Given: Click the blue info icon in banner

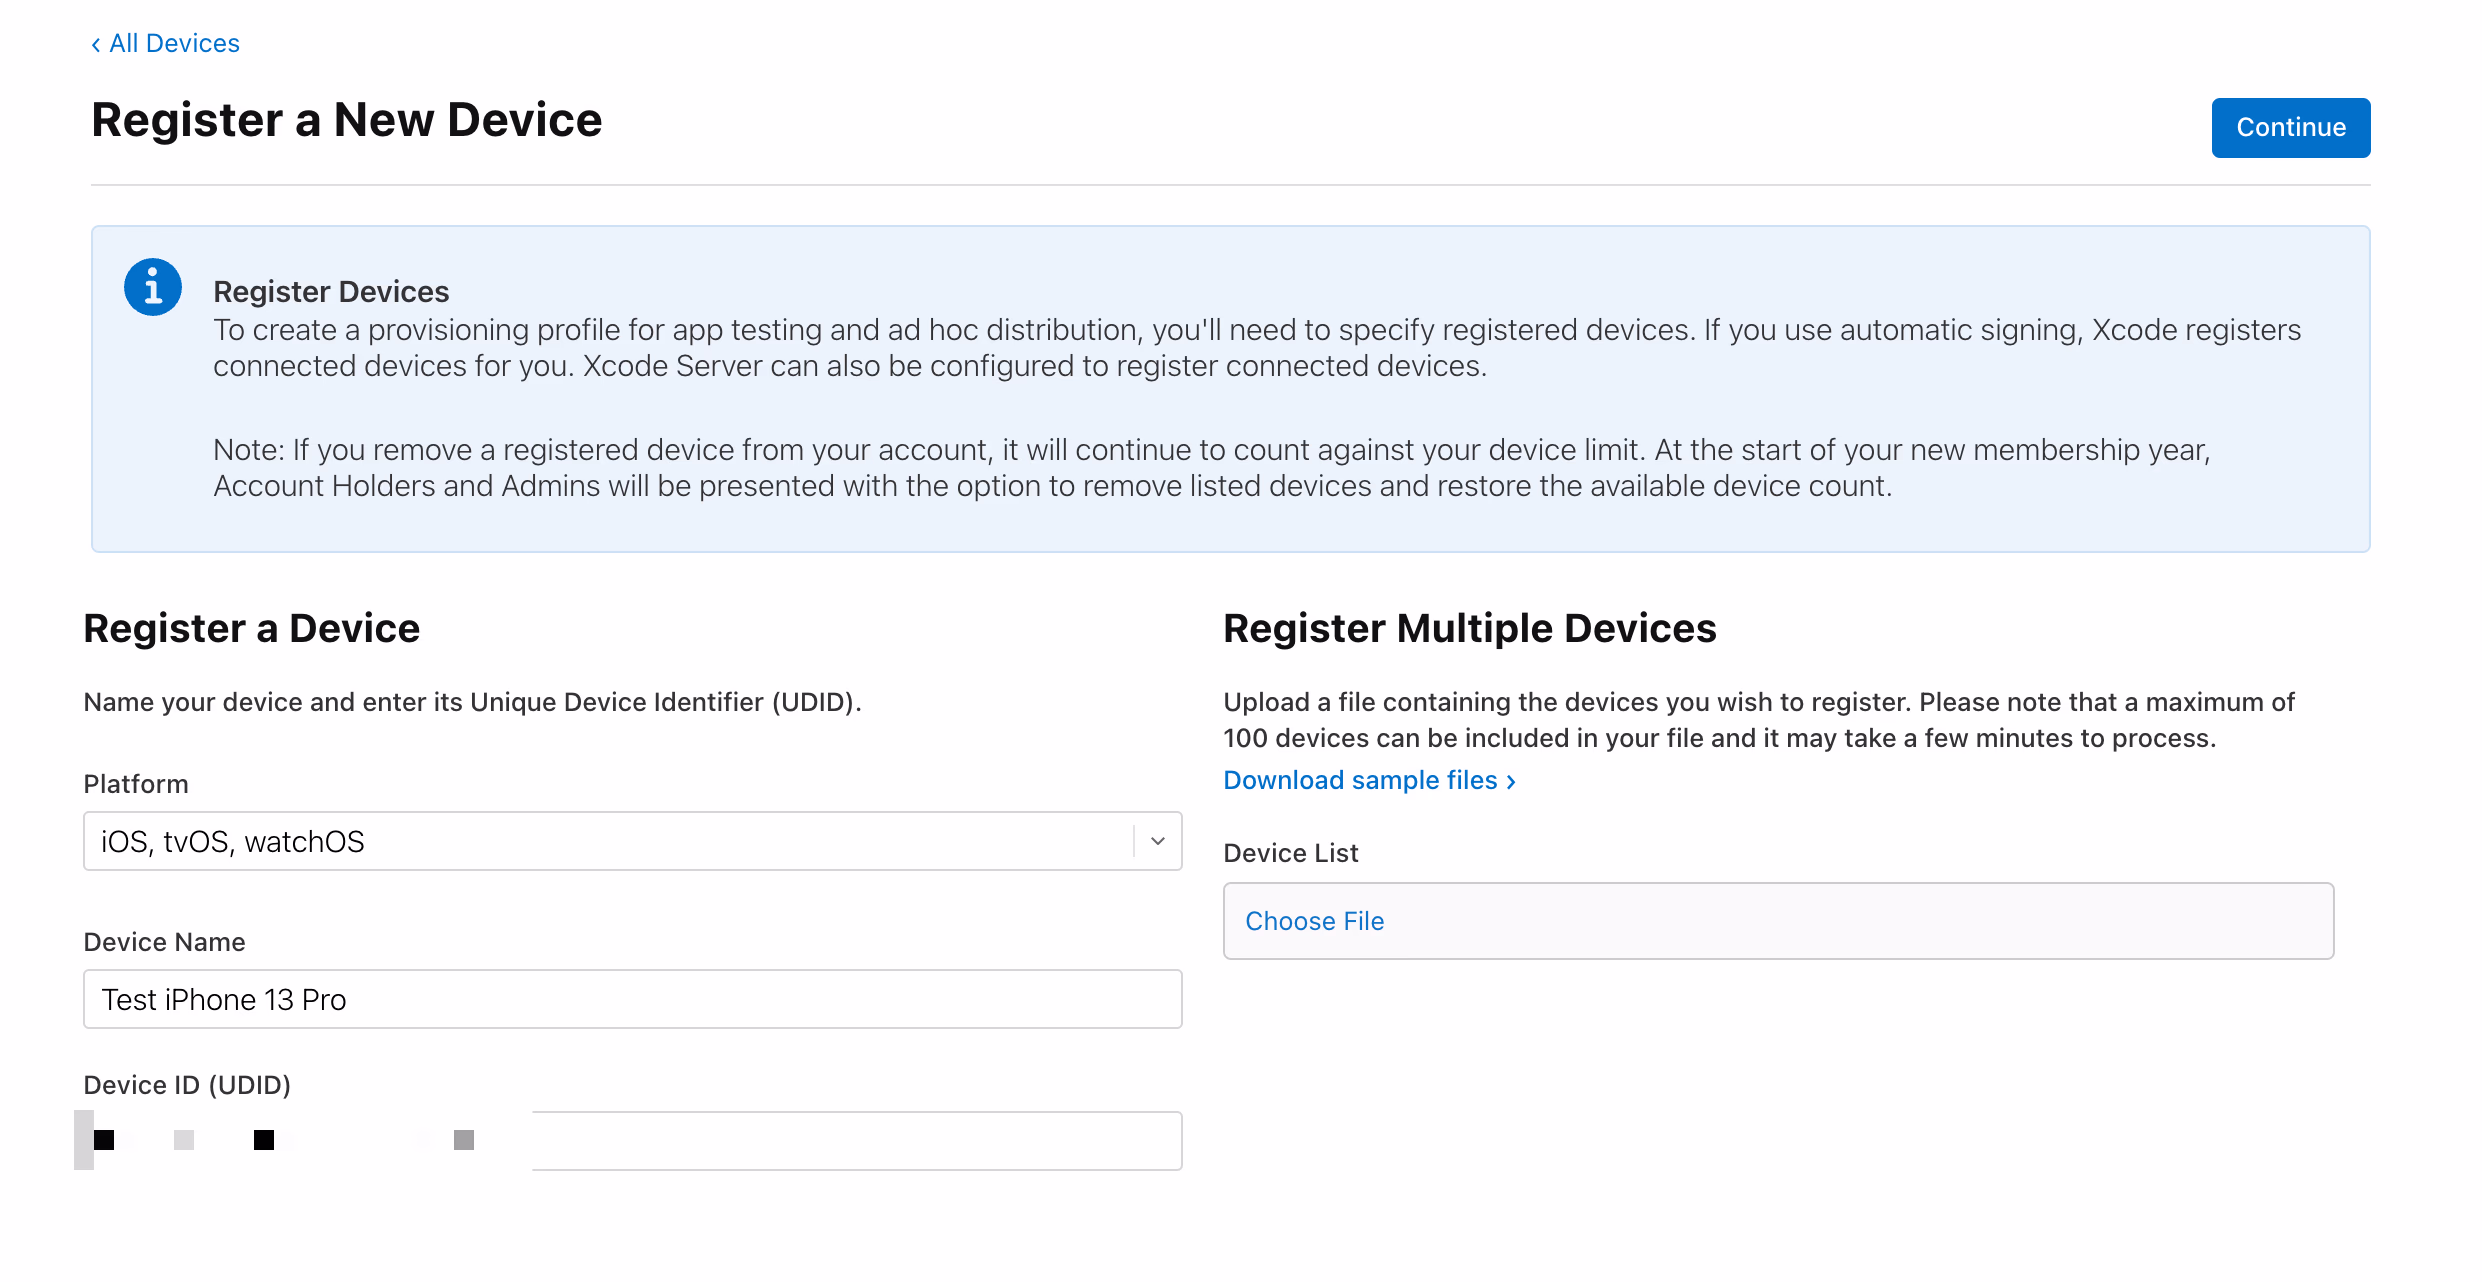Looking at the screenshot, I should pos(153,288).
